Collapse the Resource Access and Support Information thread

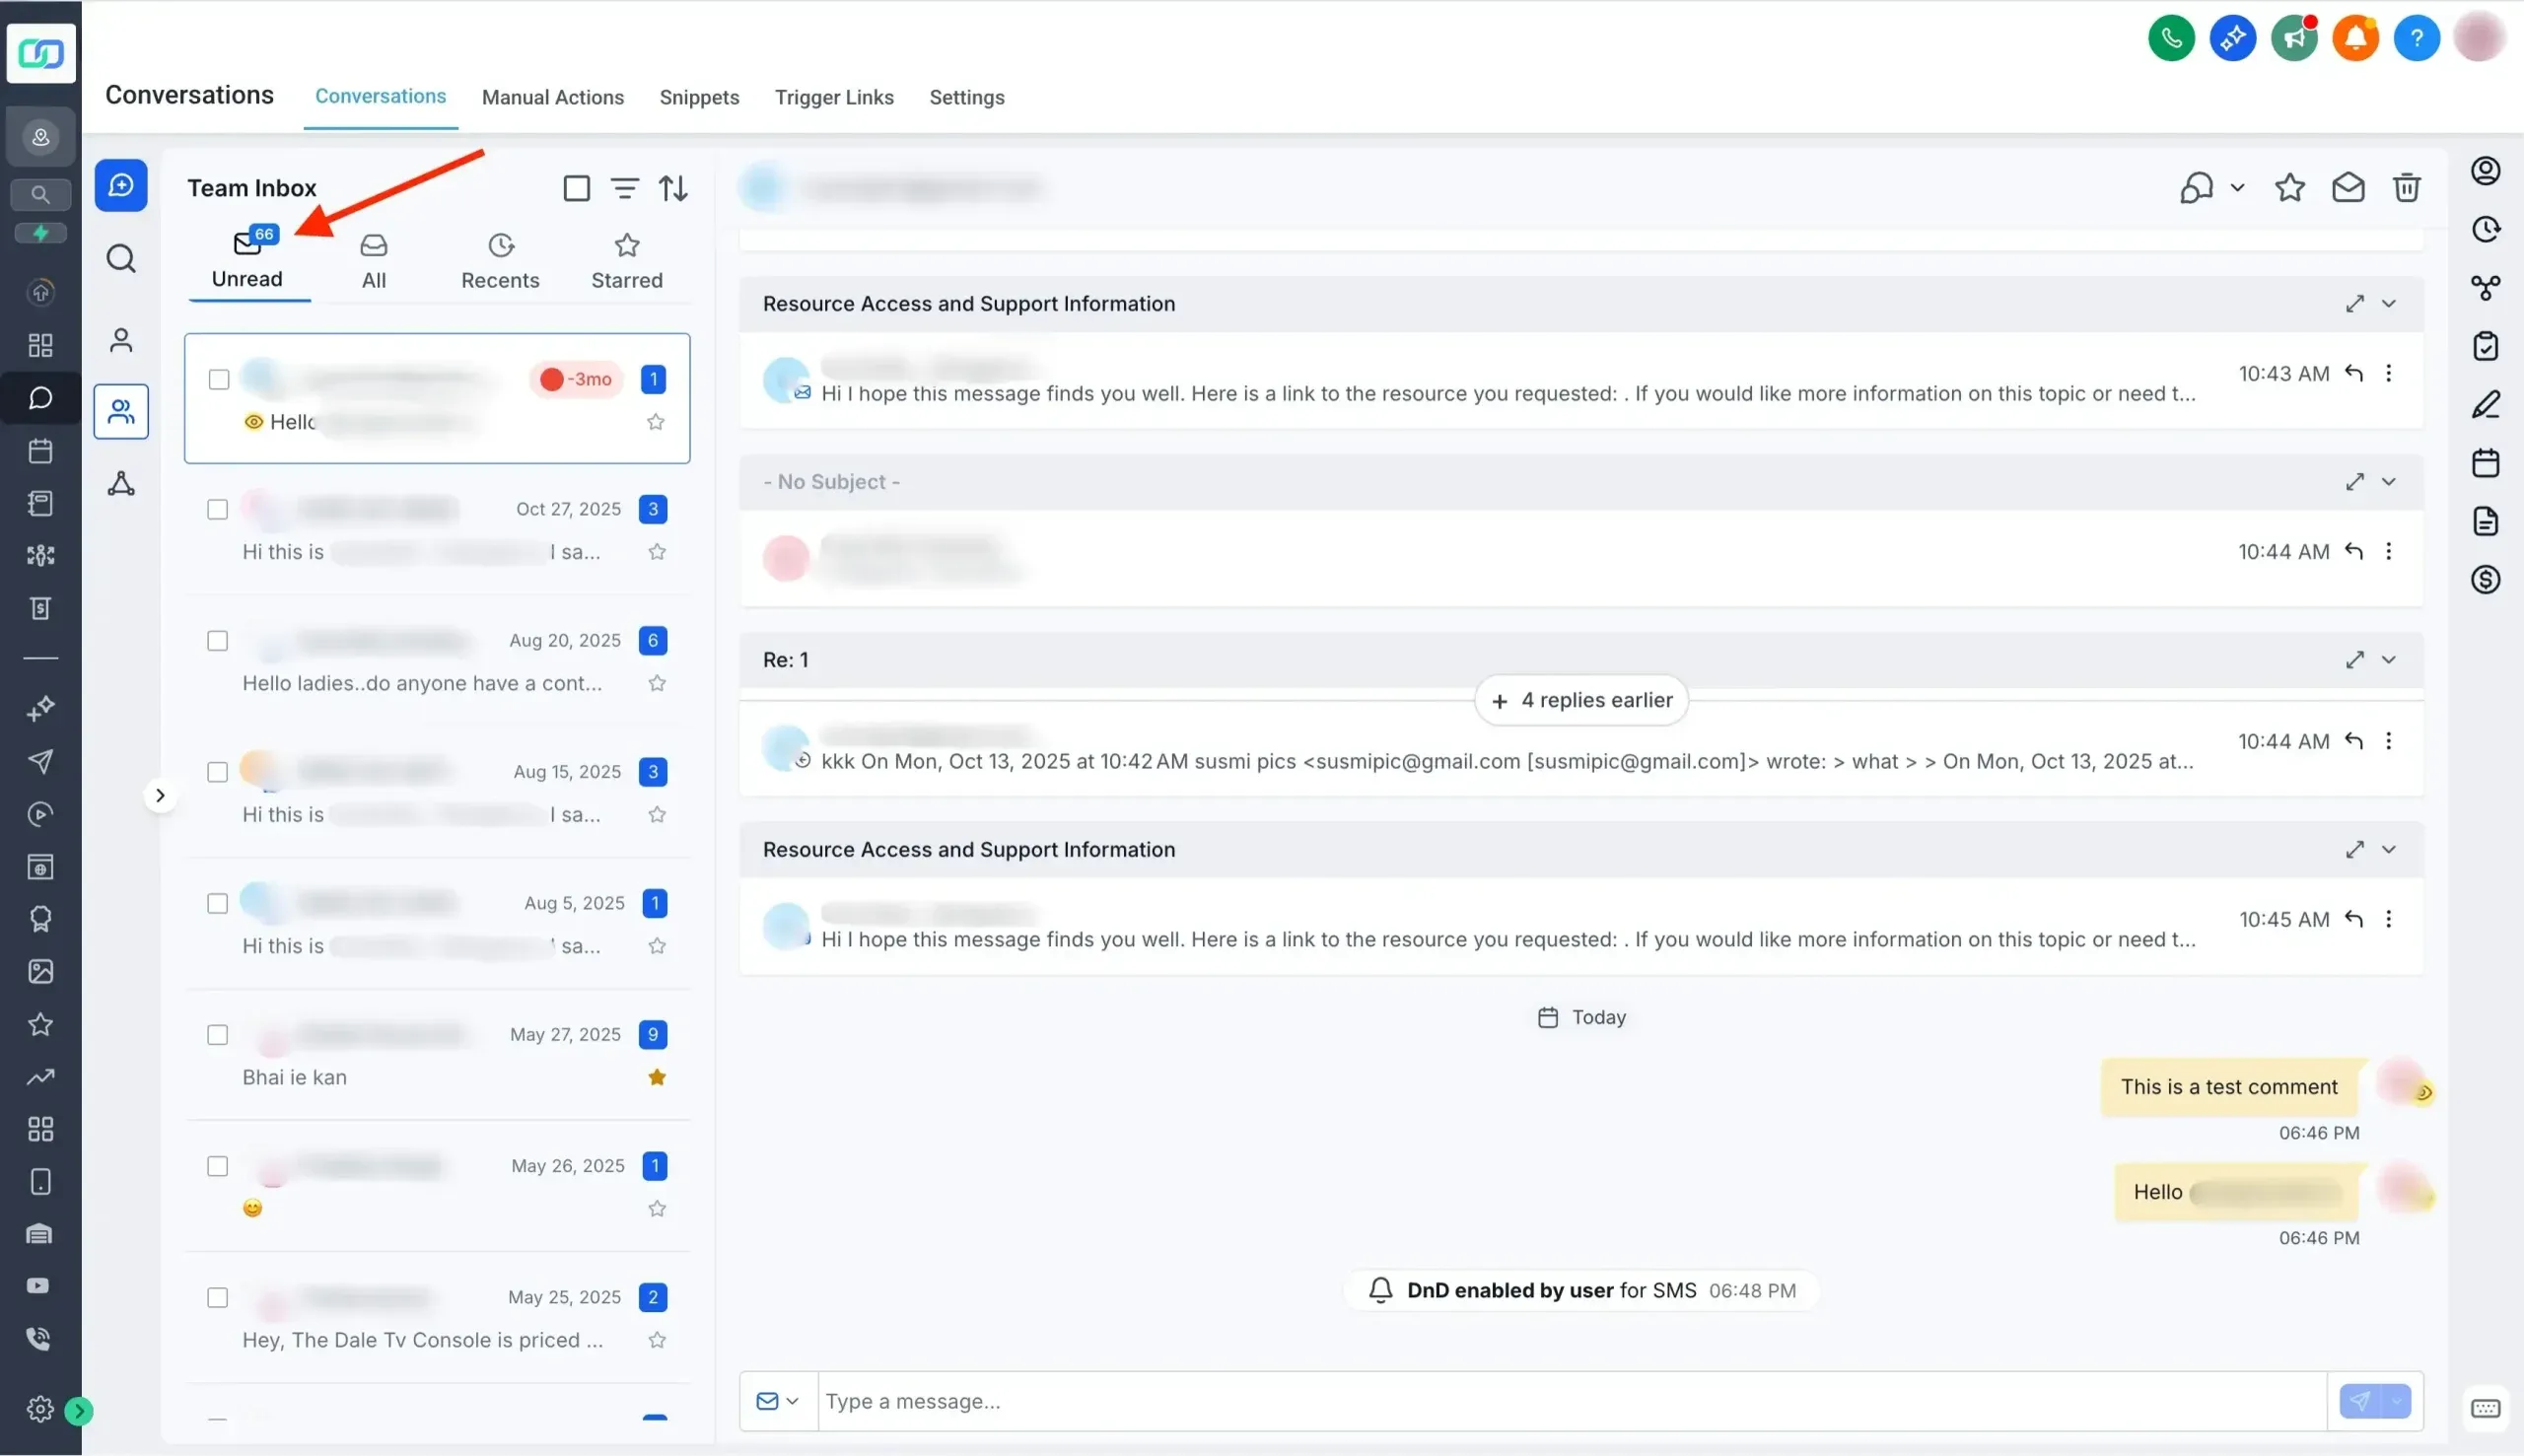pos(2390,303)
